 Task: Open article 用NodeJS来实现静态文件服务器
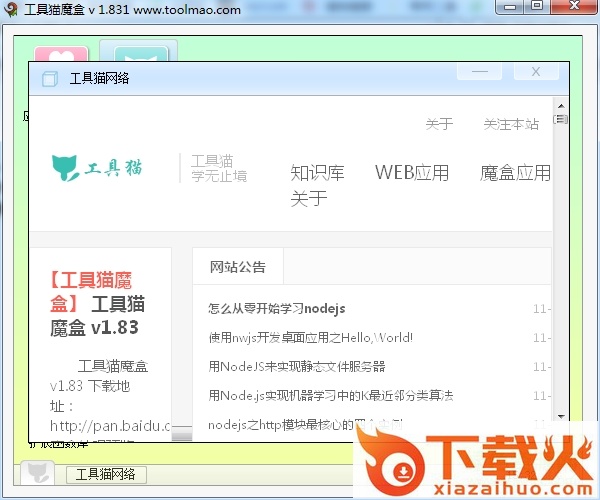[297, 366]
